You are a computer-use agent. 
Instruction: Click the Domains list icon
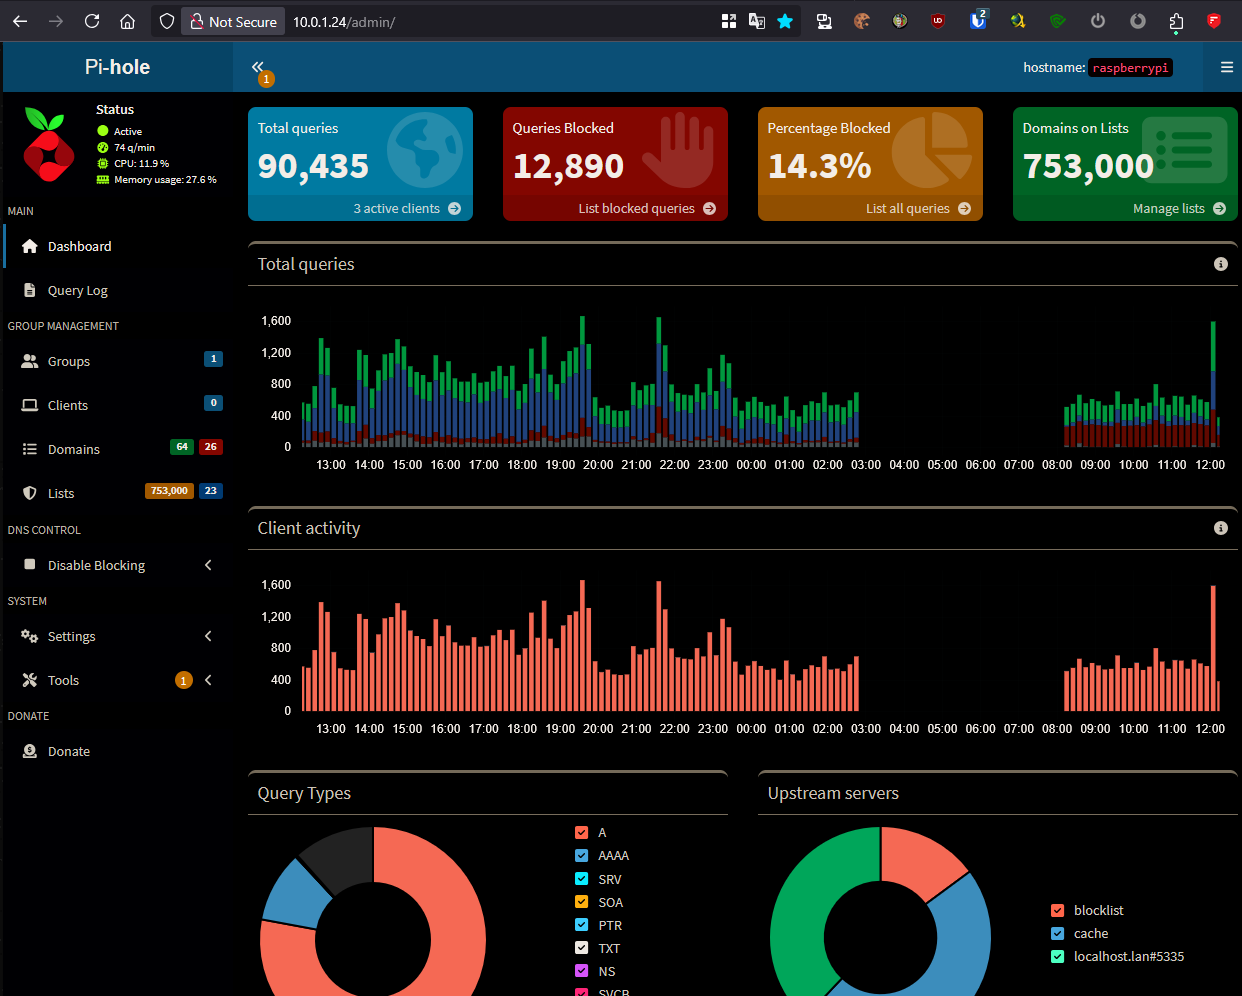30,449
